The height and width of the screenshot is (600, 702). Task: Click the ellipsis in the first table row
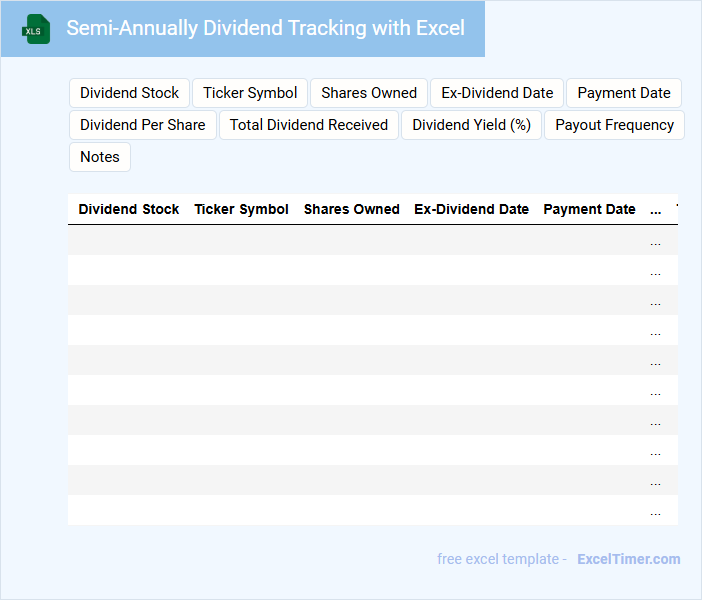655,241
